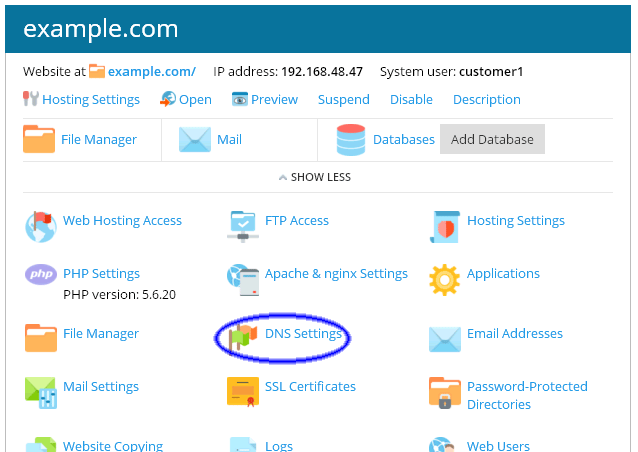This screenshot has width=638, height=452.
Task: Click the FTP Access icon
Action: click(x=243, y=225)
